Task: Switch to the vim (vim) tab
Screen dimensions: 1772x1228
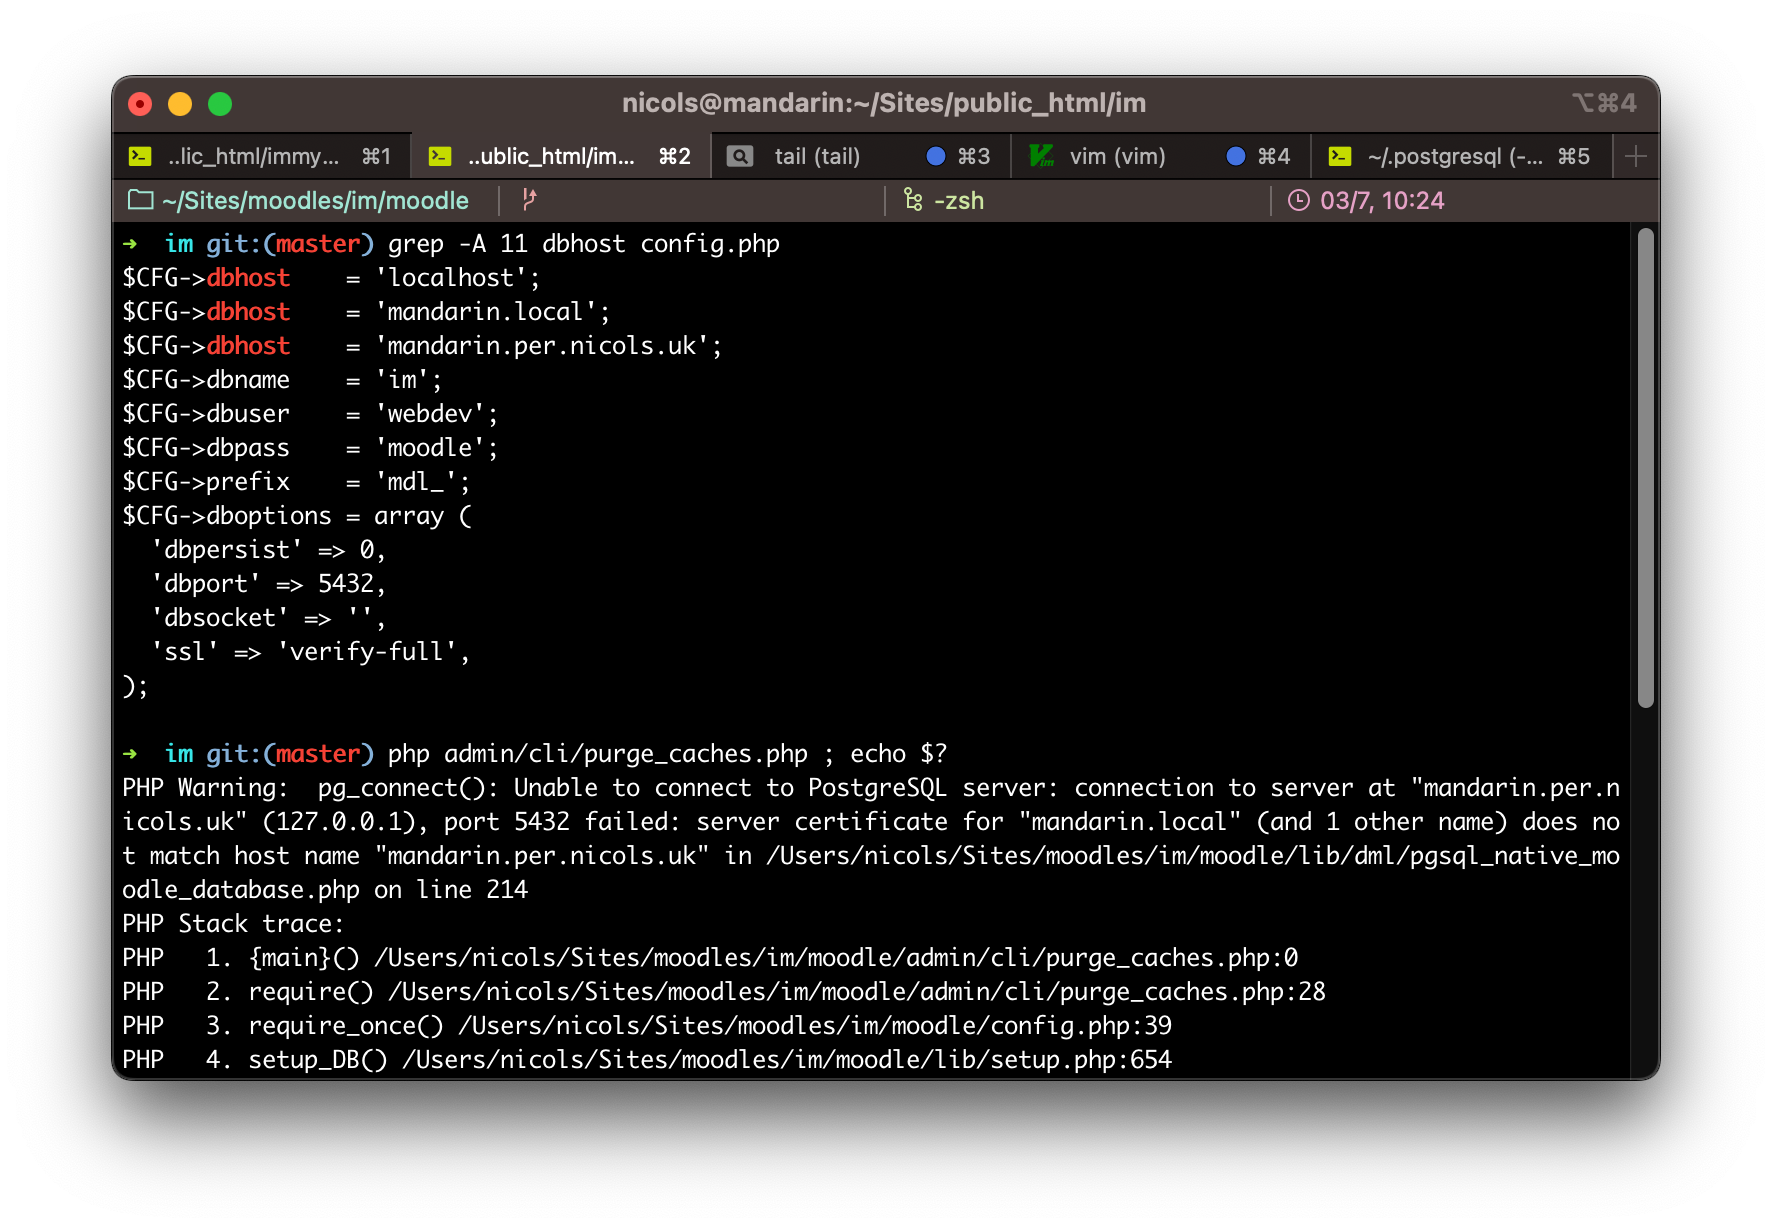Action: click(x=1161, y=156)
